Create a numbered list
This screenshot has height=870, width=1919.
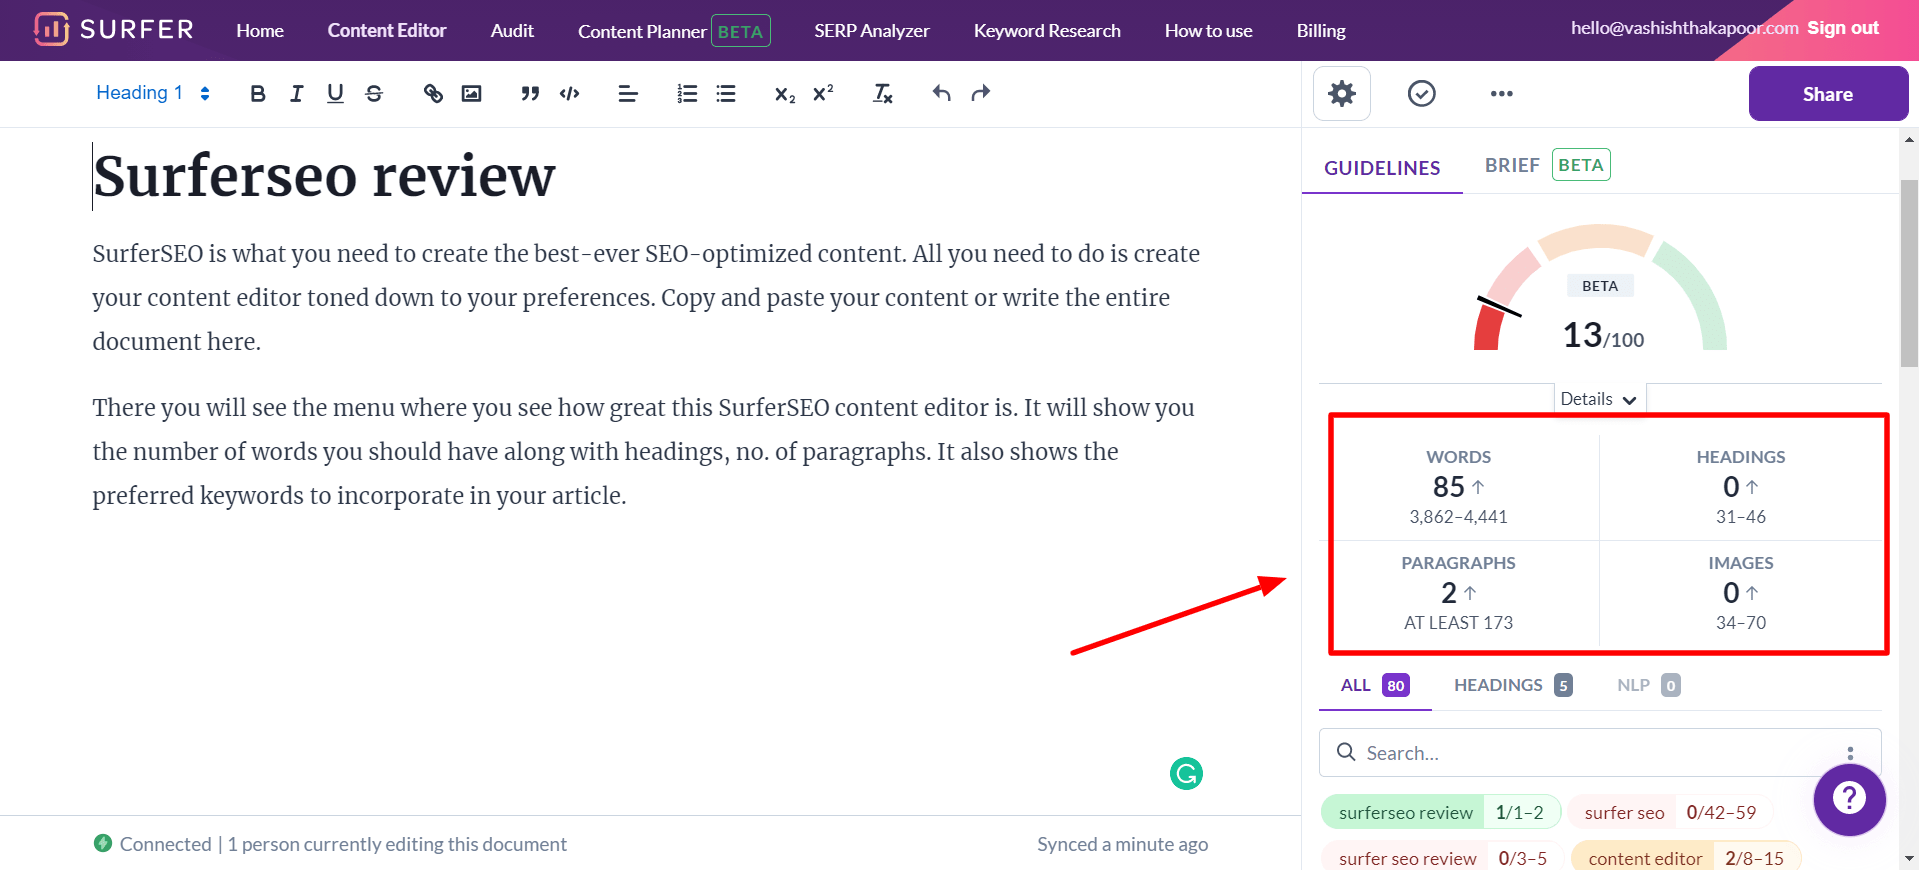687,93
